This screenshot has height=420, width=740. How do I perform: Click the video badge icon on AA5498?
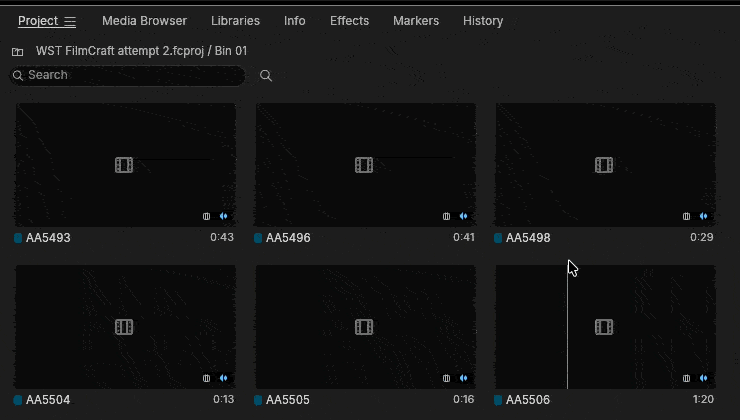pyautogui.click(x=686, y=216)
